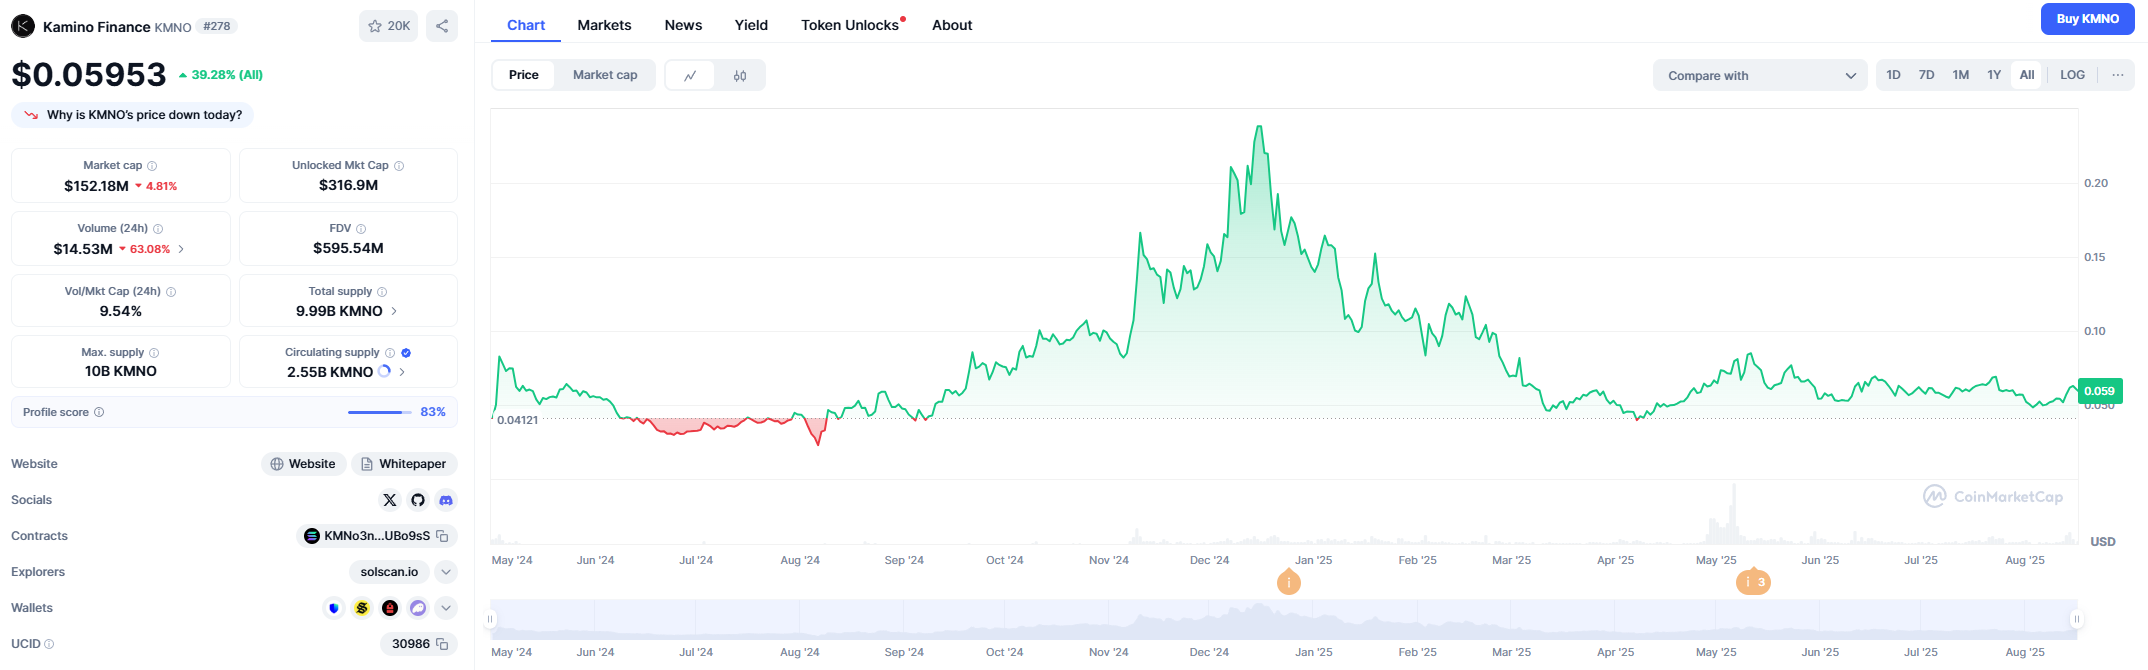
Task: Open the FDV info icon
Action: [361, 229]
